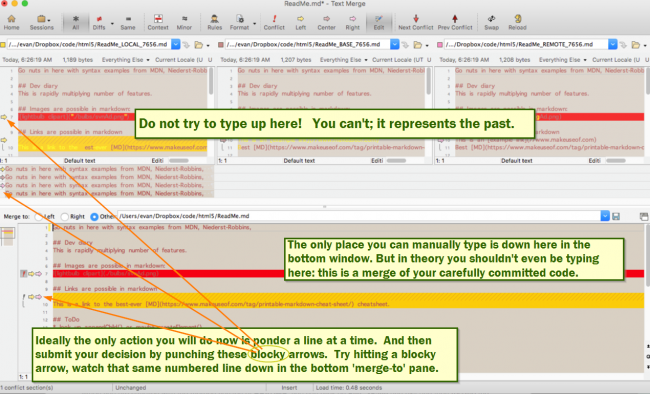Open the Sessions menu button

(x=41, y=22)
